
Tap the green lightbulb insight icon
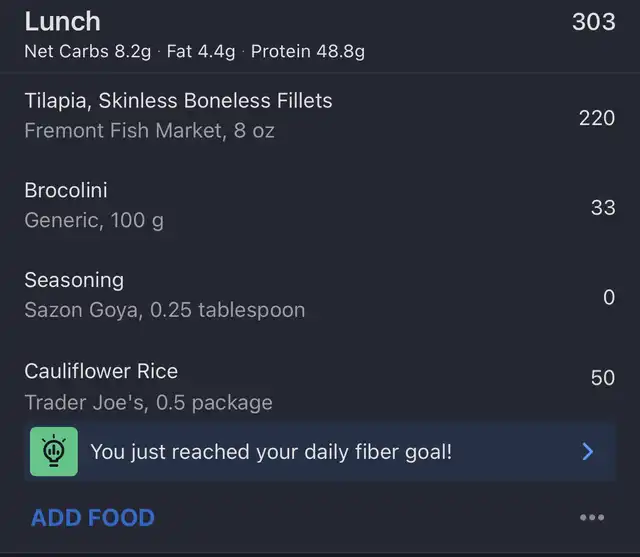point(54,451)
